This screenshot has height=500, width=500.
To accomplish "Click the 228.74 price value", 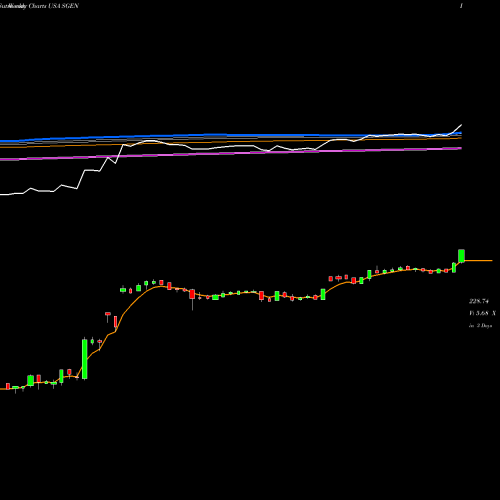I will tap(479, 301).
